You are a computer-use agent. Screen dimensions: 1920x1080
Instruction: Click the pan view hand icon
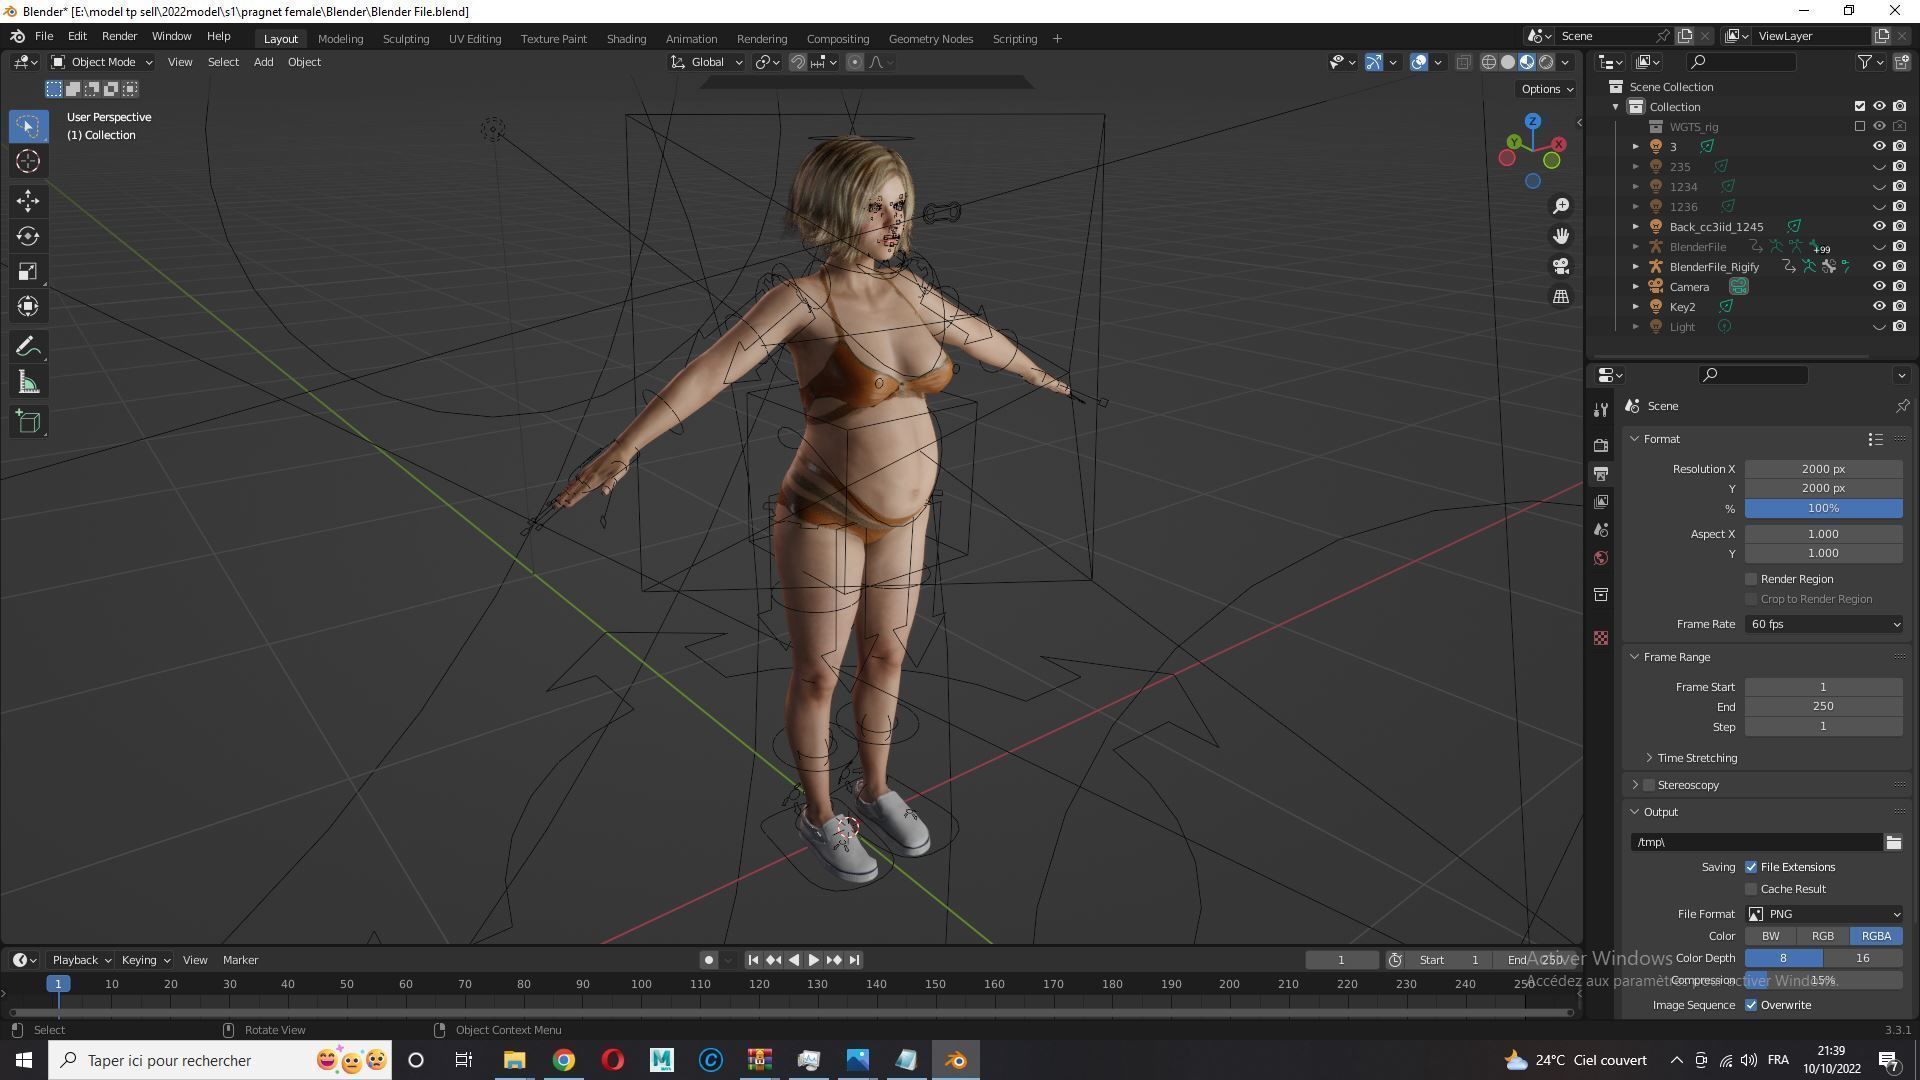click(1561, 236)
